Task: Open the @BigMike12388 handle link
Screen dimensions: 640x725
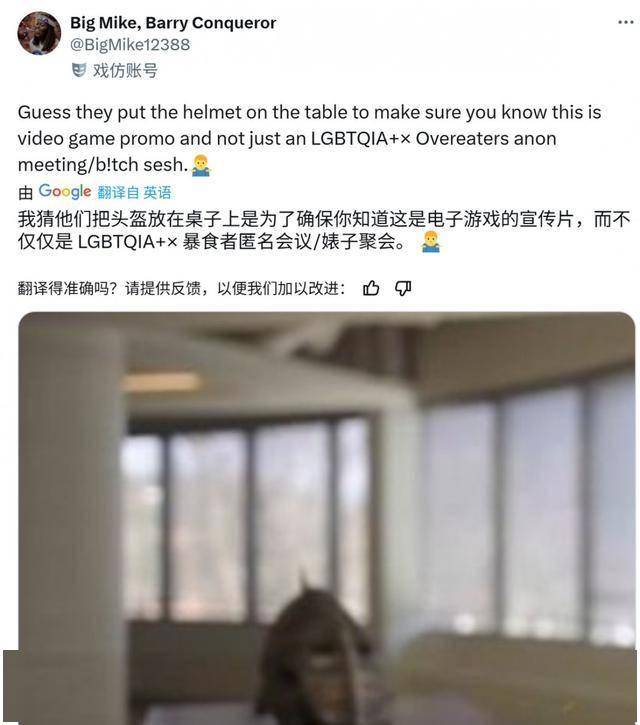Action: pyautogui.click(x=130, y=44)
